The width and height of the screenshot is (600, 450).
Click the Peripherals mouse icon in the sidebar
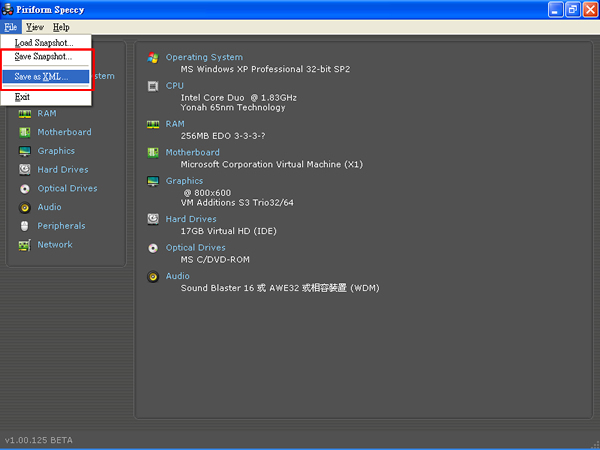(25, 226)
